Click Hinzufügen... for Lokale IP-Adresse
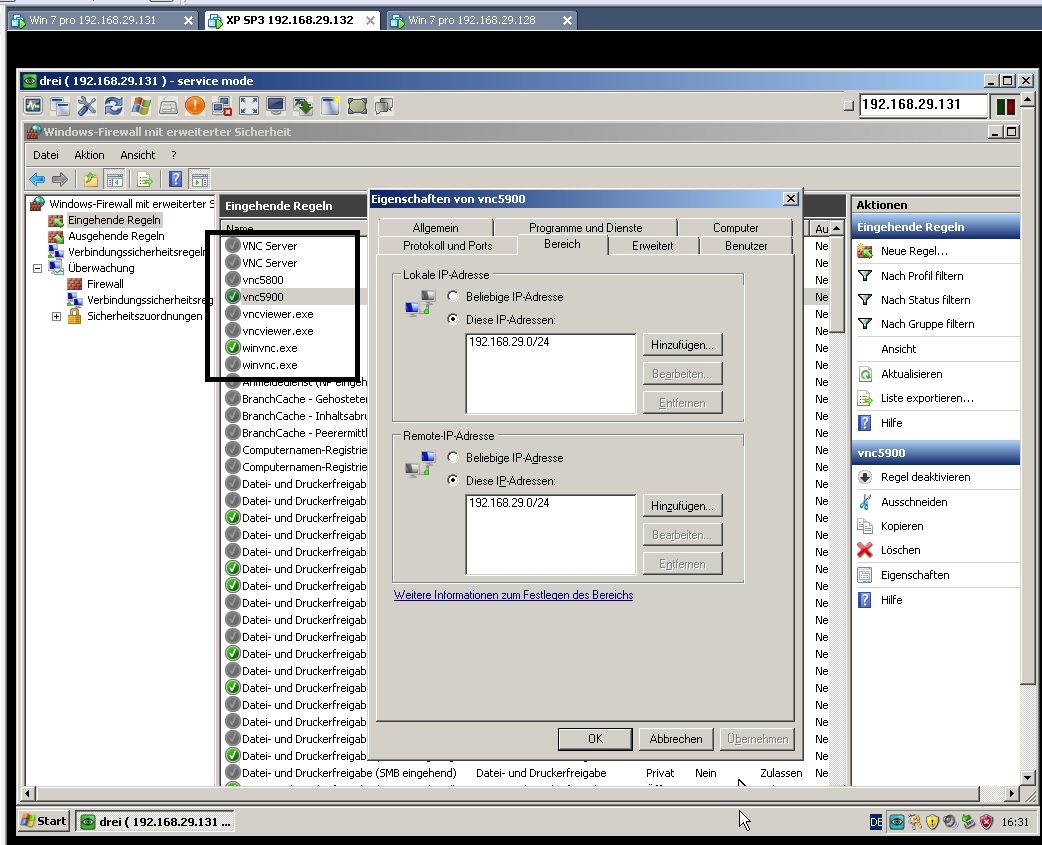1042x845 pixels. click(682, 345)
